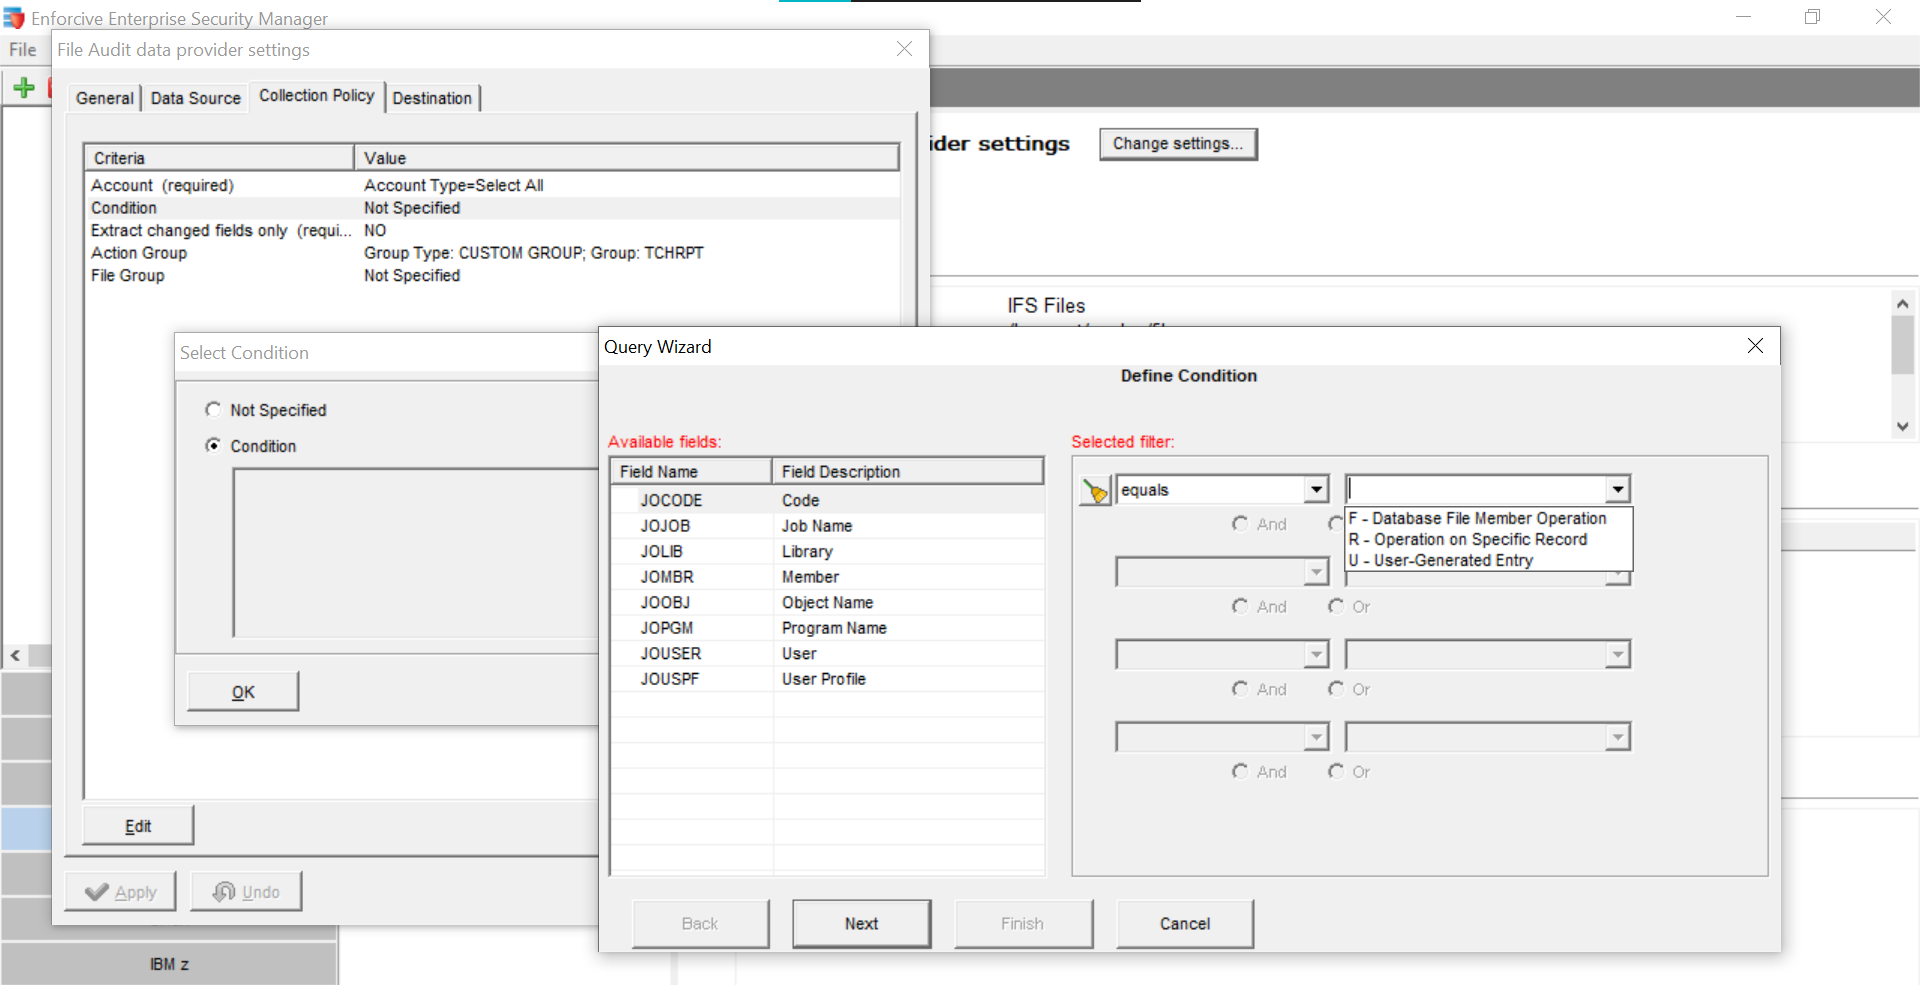Click the Apply checkmark icon

pyautogui.click(x=97, y=892)
